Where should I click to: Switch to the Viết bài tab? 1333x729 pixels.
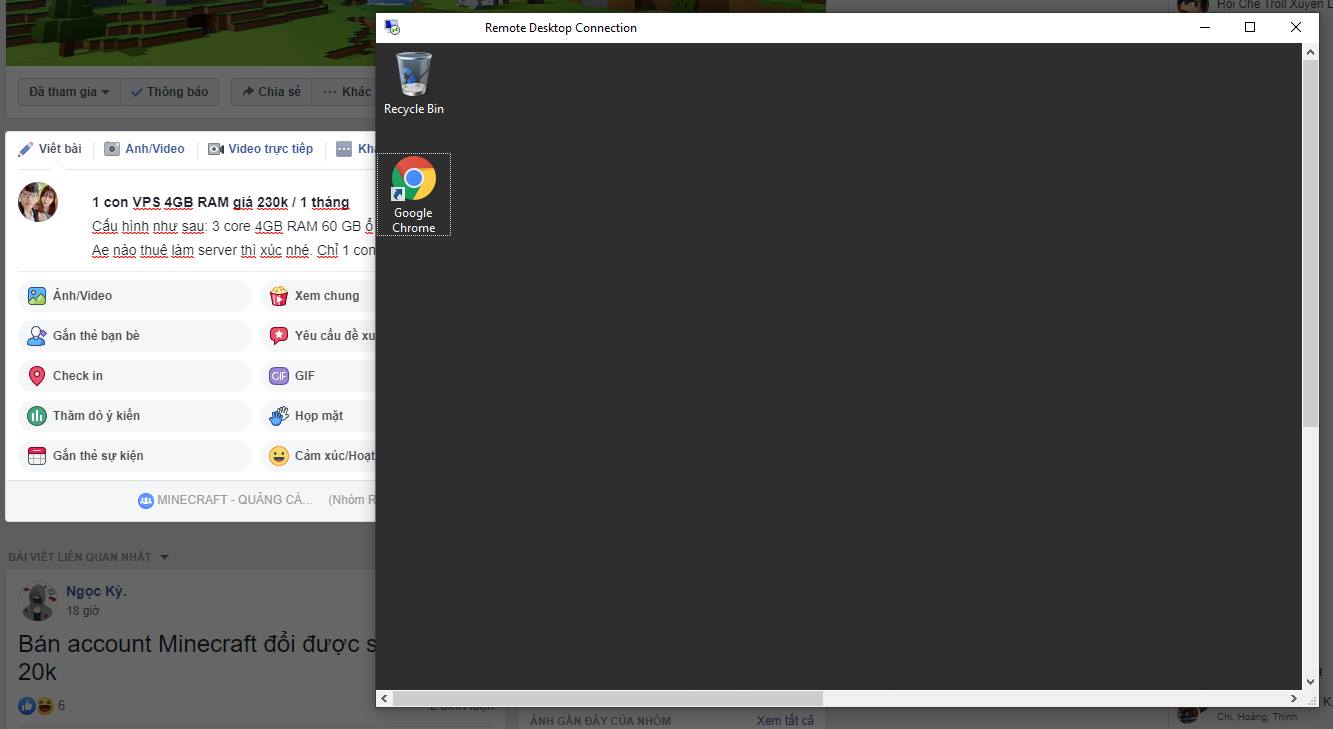click(x=50, y=149)
